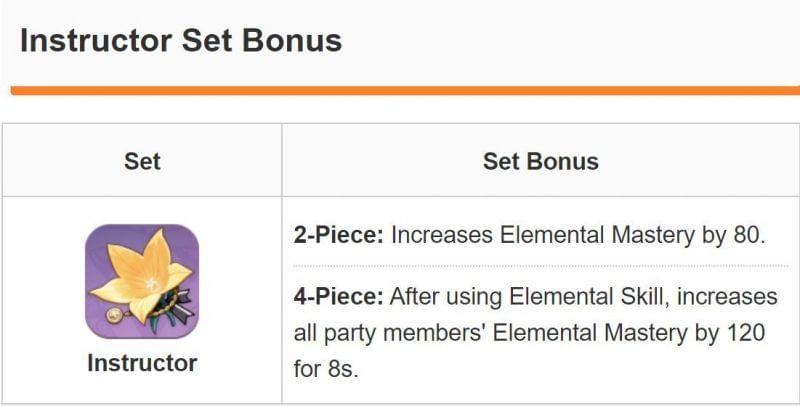Click 'Elemental Skill' in the 4-Piece description
Viewport: 800px width, 406px height.
tap(572, 298)
